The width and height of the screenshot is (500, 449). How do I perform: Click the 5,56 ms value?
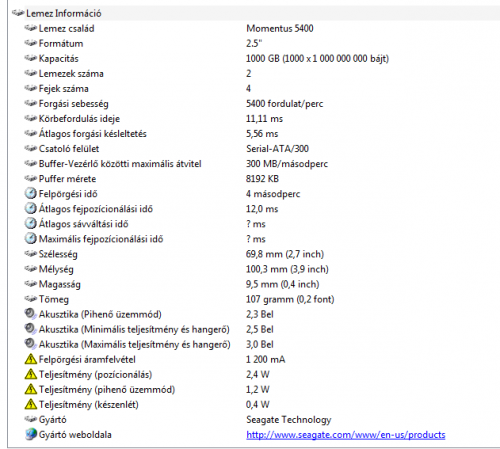coord(262,134)
